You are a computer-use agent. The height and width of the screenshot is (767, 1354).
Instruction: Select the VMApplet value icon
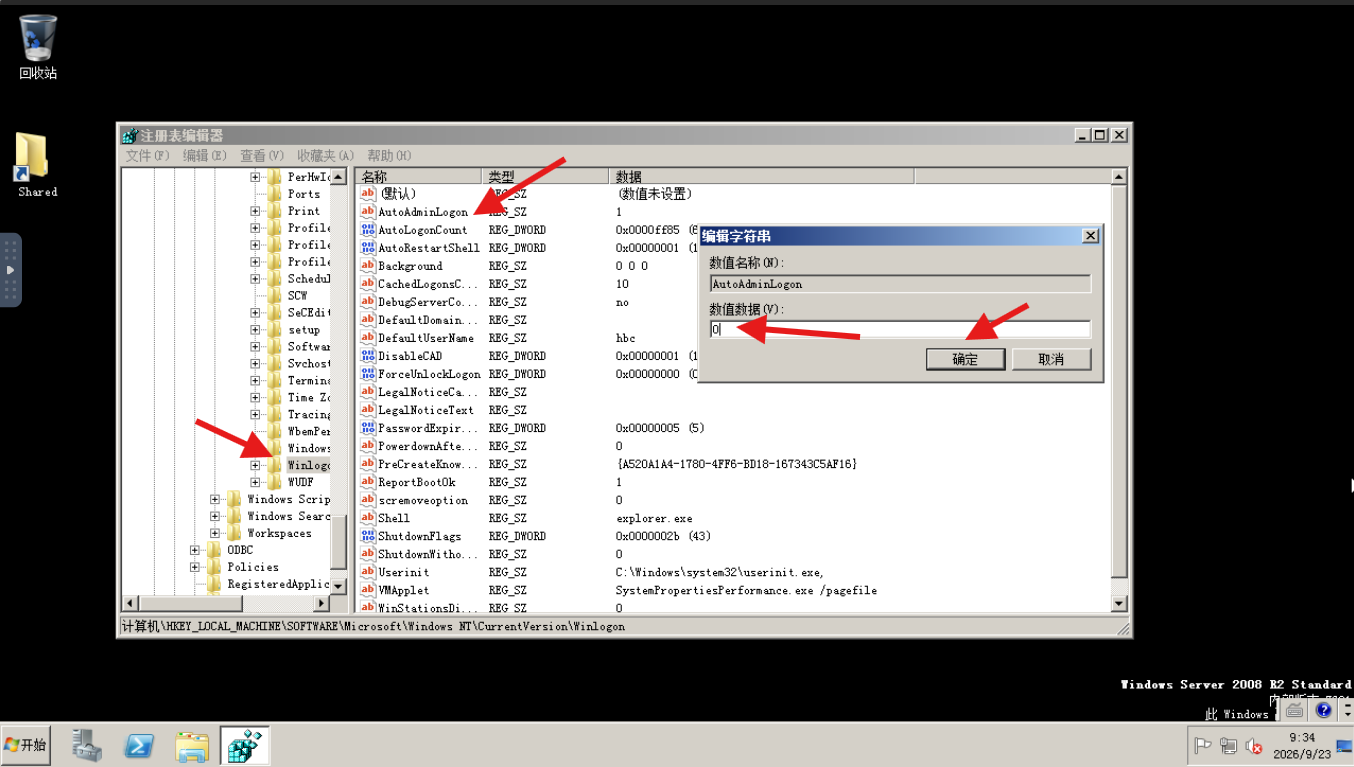coord(368,590)
